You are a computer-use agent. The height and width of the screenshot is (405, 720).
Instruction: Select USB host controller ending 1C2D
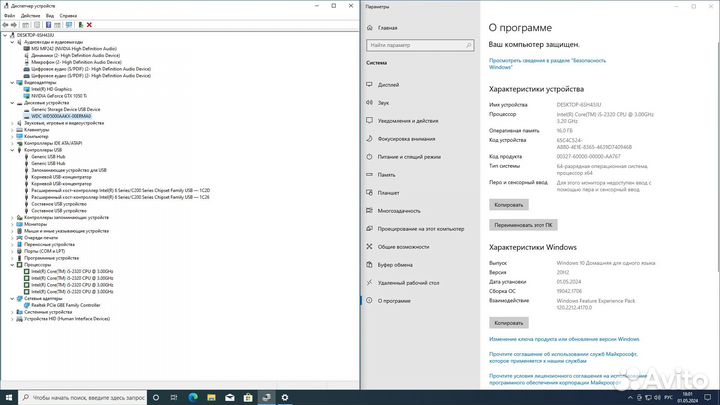120,191
